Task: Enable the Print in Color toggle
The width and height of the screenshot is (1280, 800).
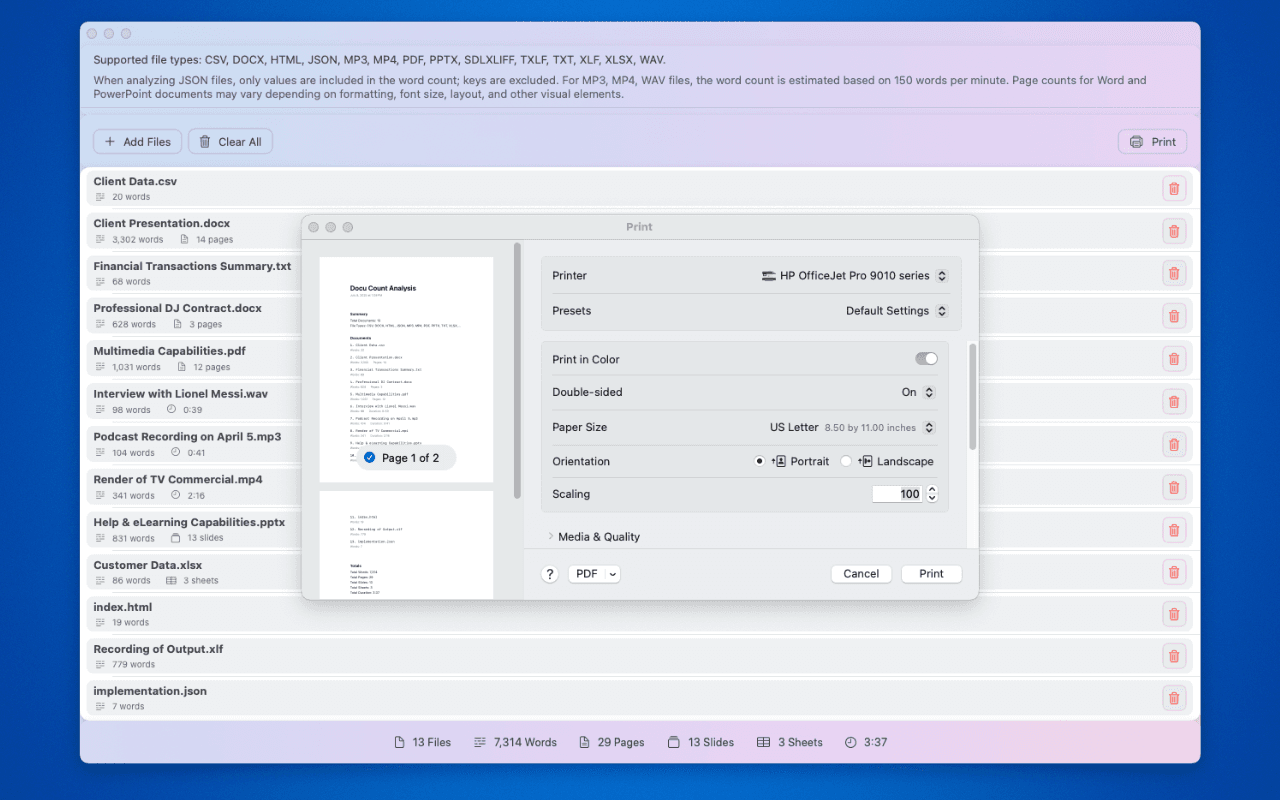Action: pos(925,358)
